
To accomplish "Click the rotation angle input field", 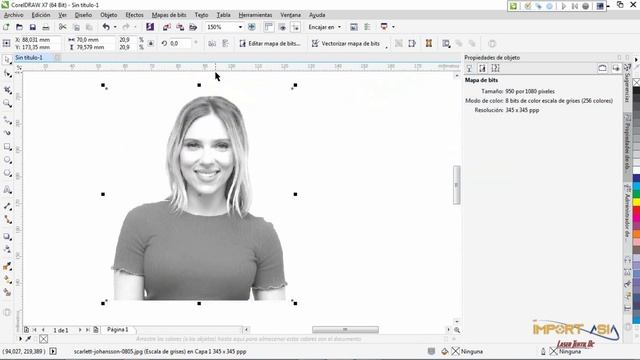I will point(179,43).
